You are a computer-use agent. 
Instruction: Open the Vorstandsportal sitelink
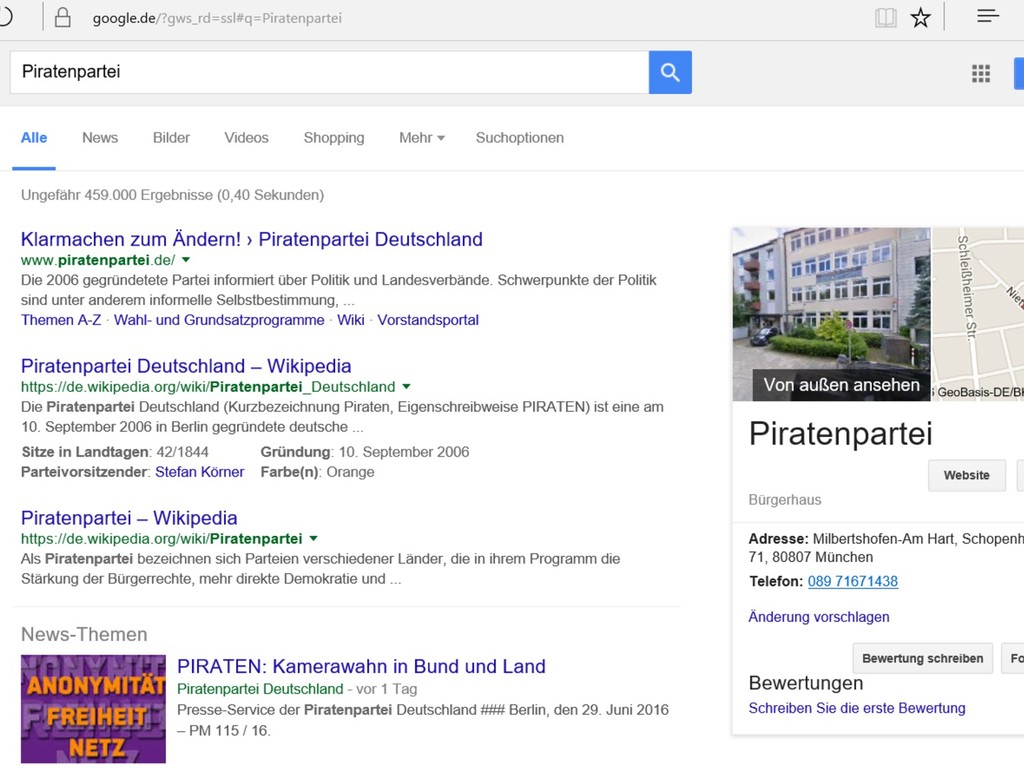coord(428,320)
